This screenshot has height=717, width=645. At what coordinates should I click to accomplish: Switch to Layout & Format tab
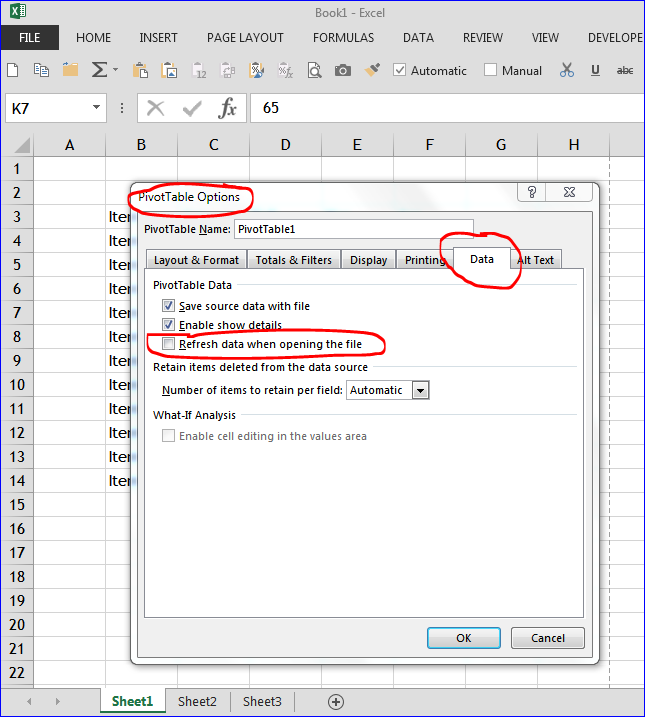196,260
